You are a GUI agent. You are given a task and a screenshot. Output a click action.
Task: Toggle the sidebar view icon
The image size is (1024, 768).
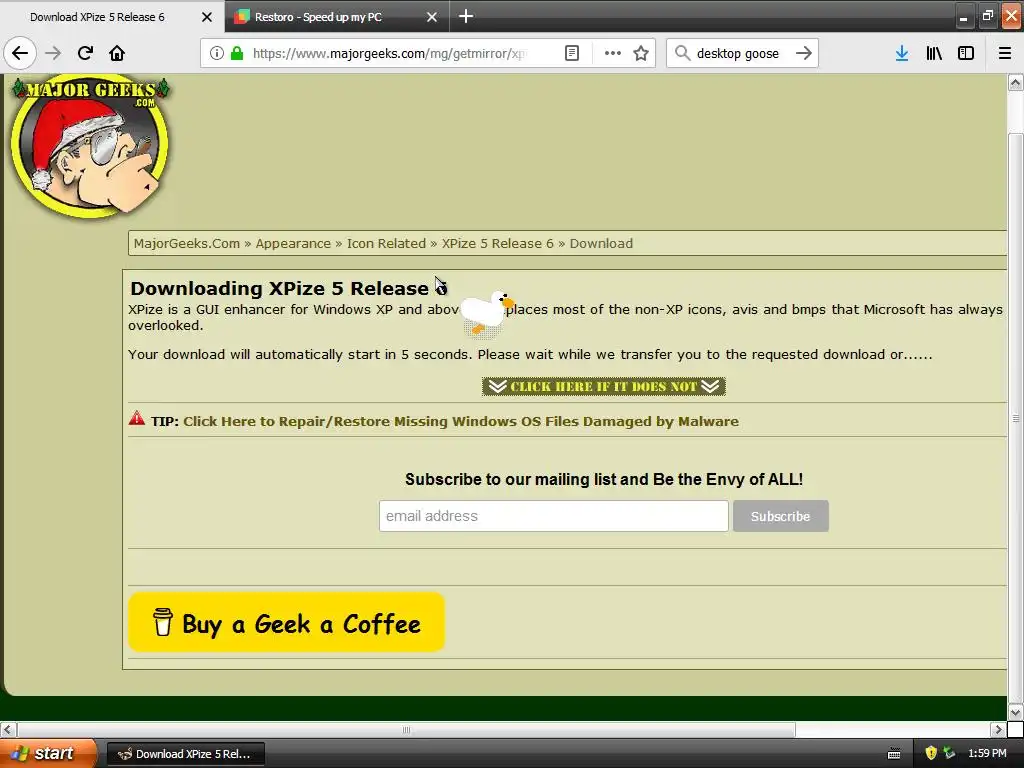coord(966,53)
